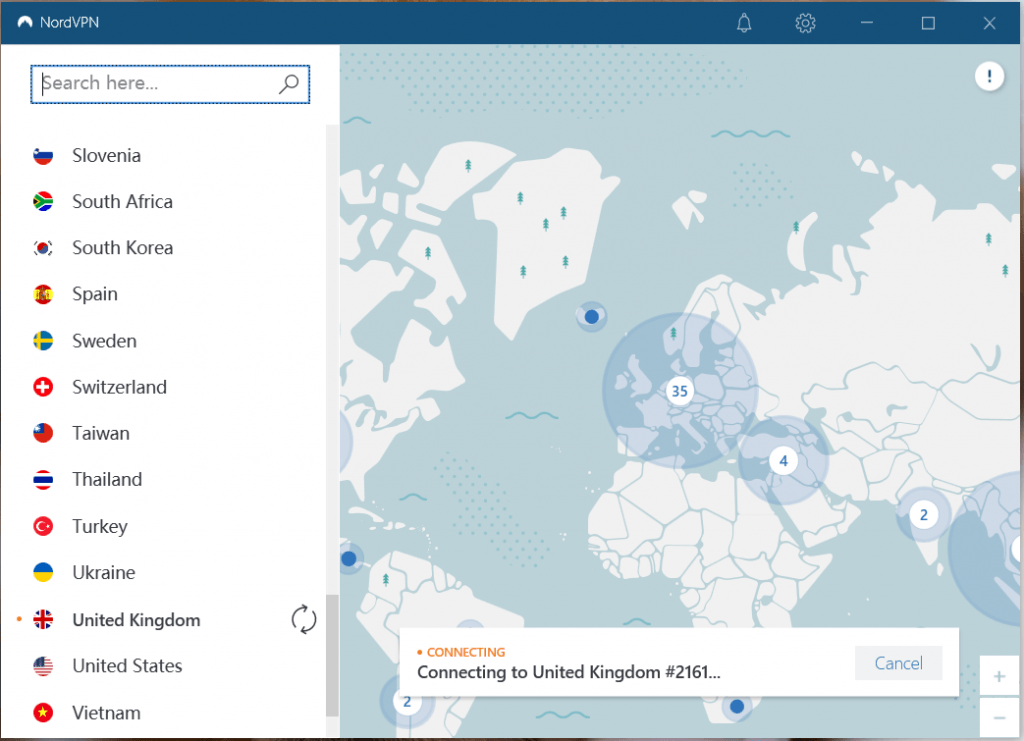
Task: Click the Ukraine flag icon
Action: coord(43,572)
